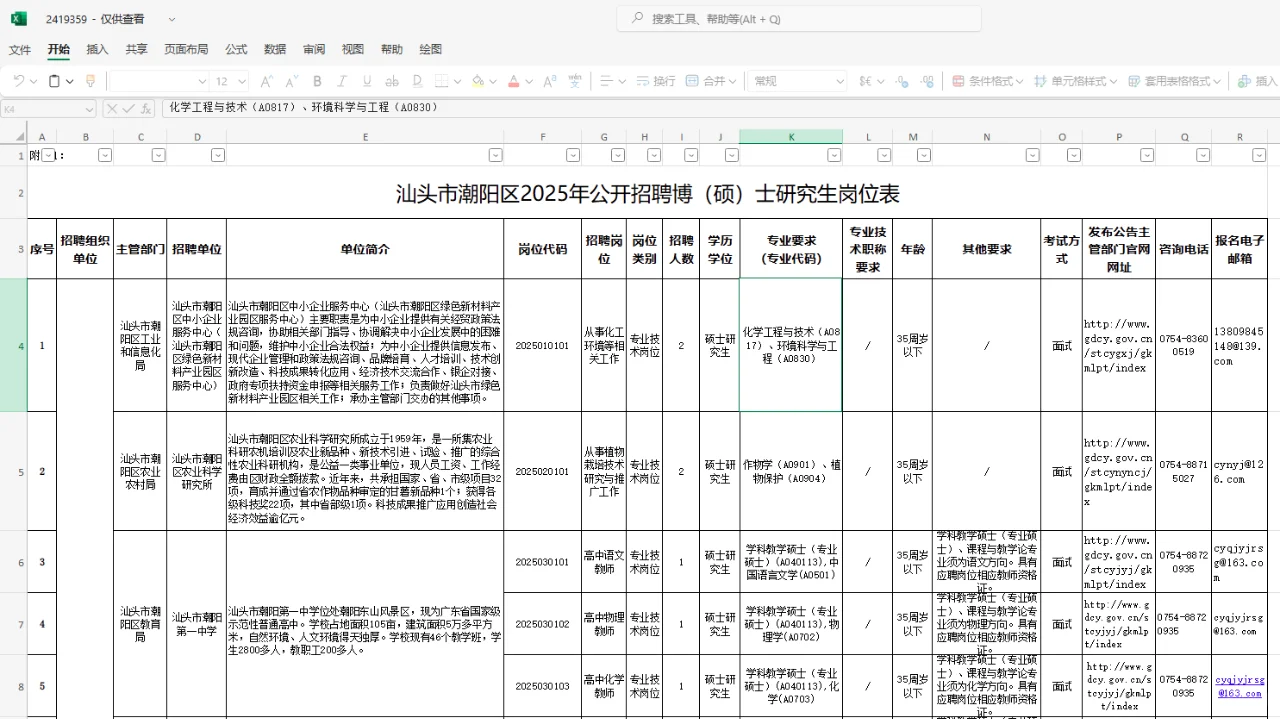Image resolution: width=1280 pixels, height=719 pixels.
Task: Toggle wrap text (换行) for selection
Action: click(x=654, y=80)
